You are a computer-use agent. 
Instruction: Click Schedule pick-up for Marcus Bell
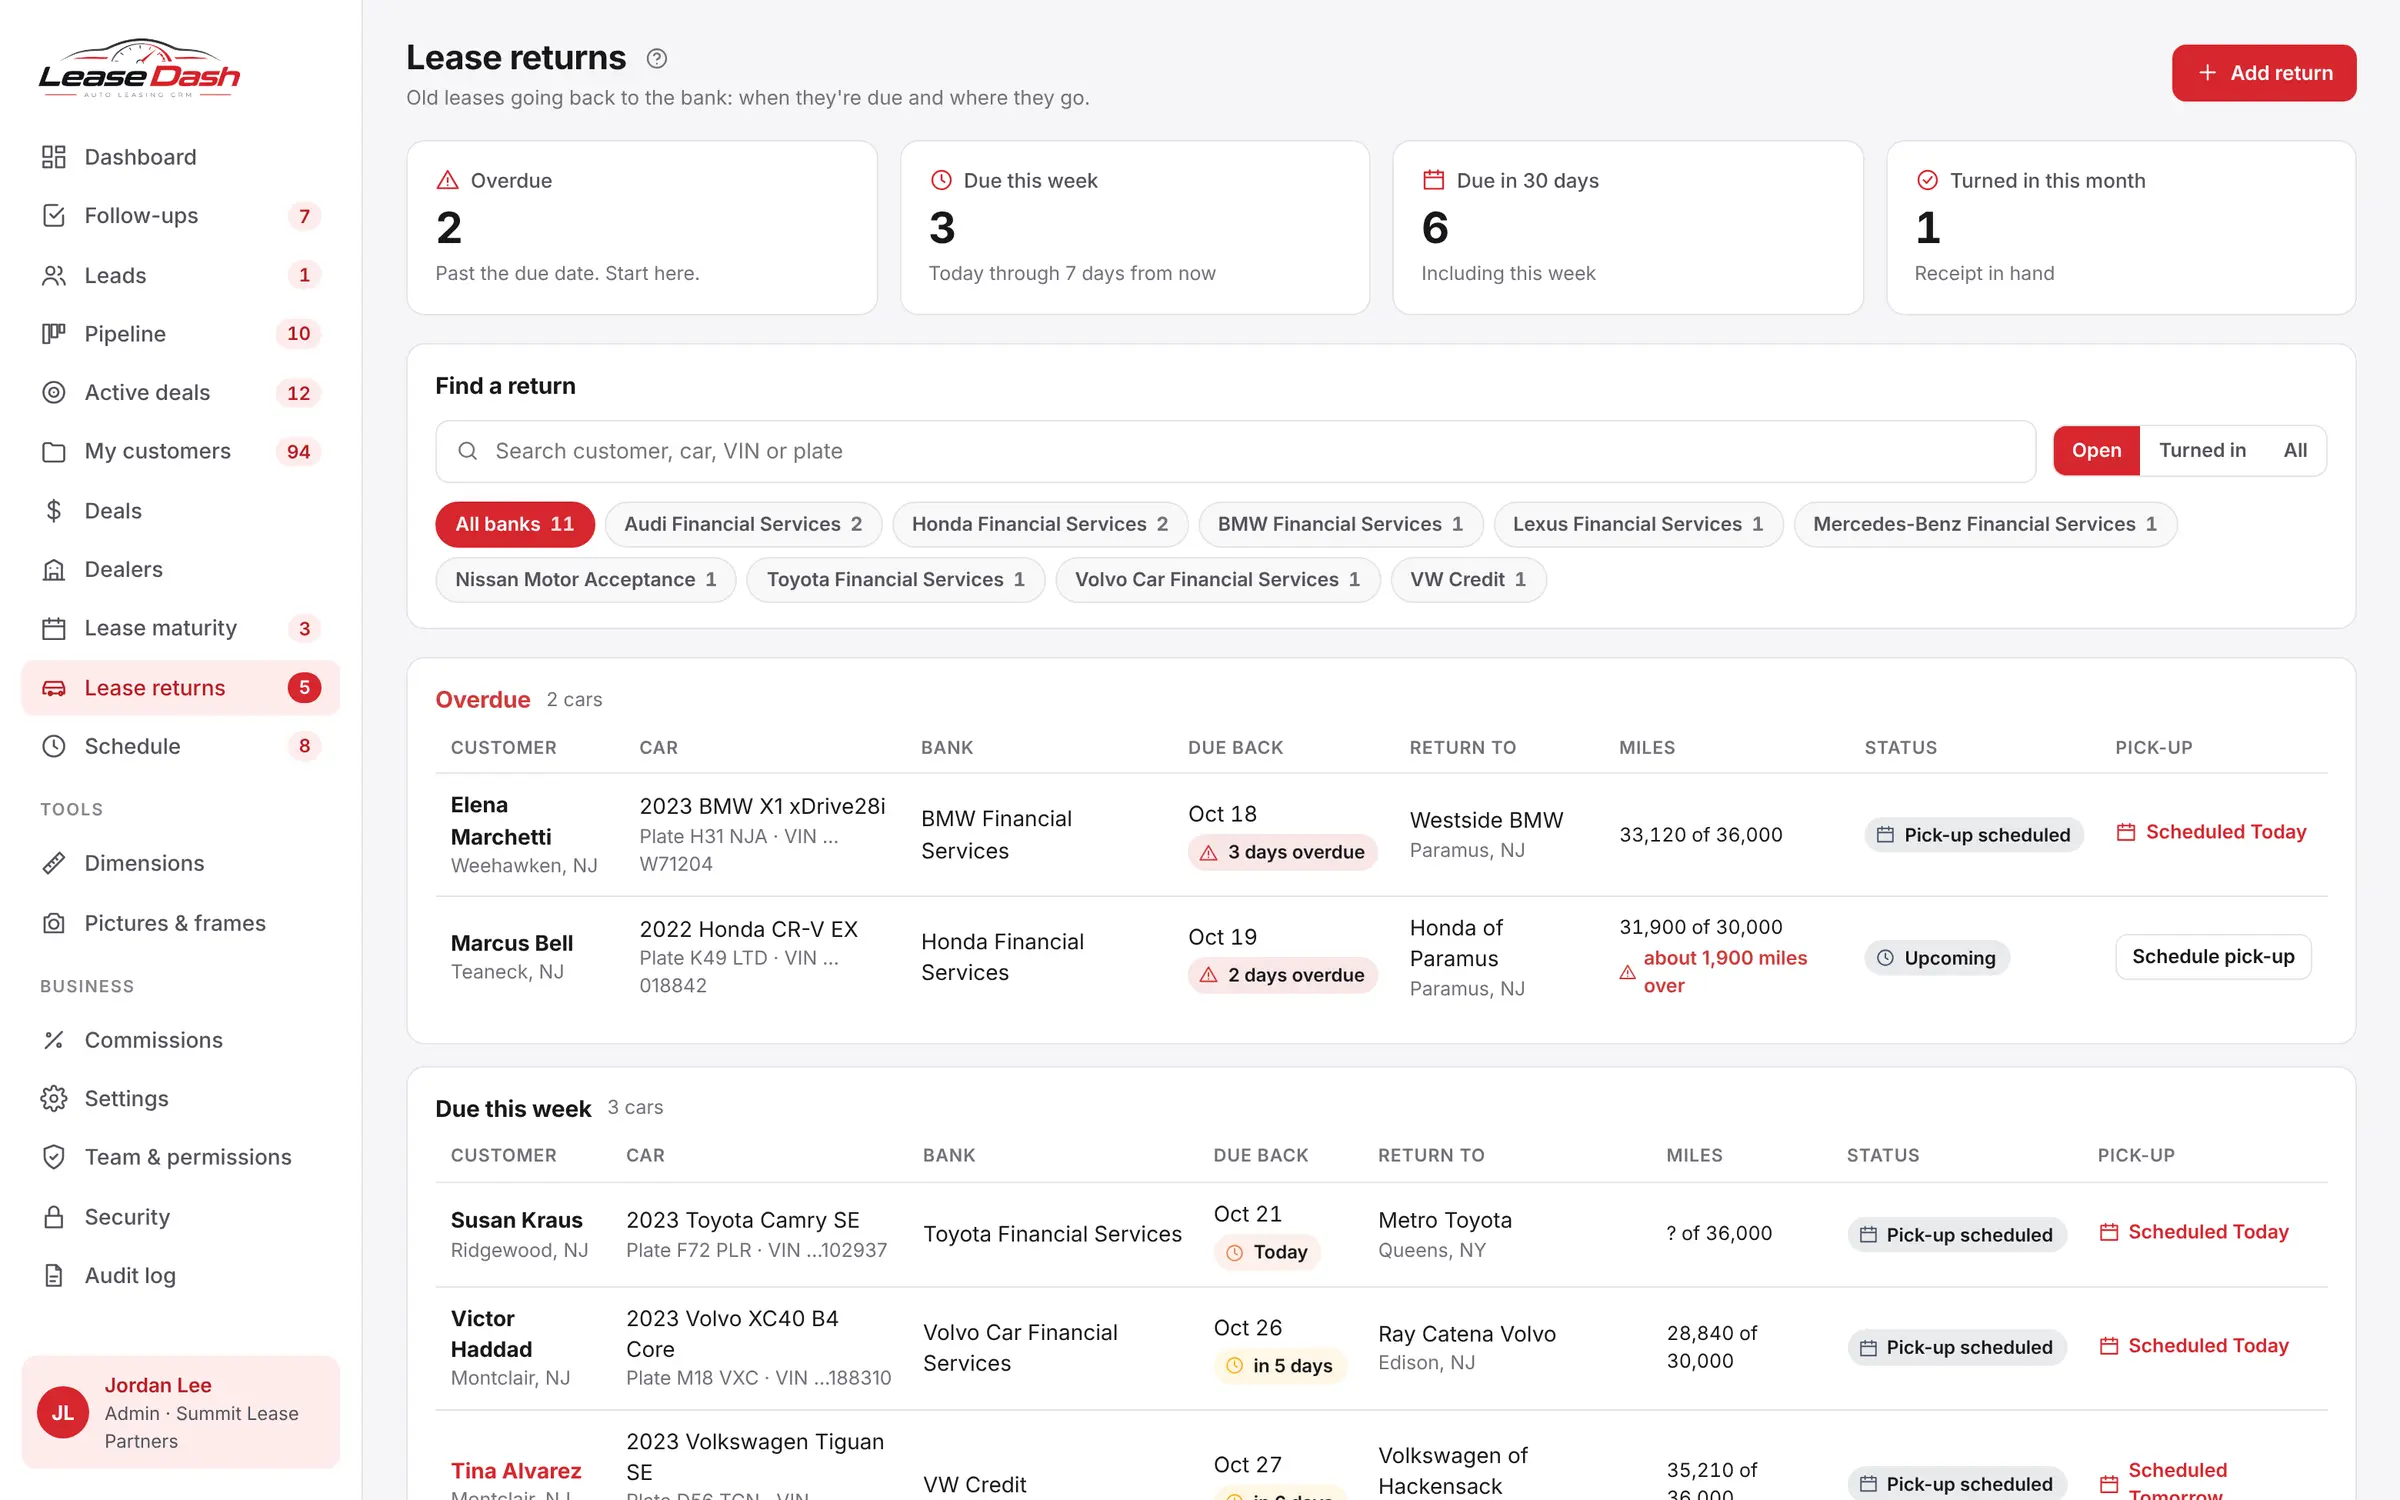pos(2213,957)
